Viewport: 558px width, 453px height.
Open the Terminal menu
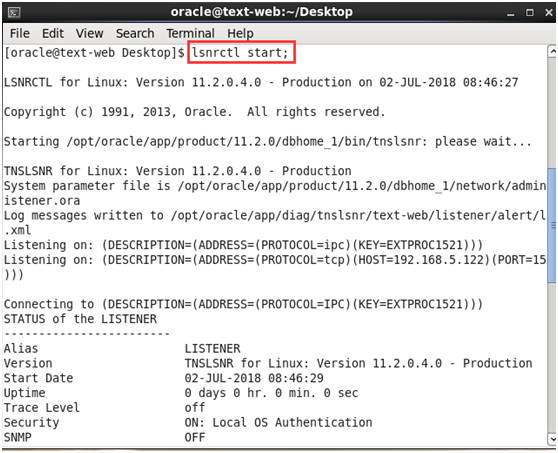click(x=190, y=33)
